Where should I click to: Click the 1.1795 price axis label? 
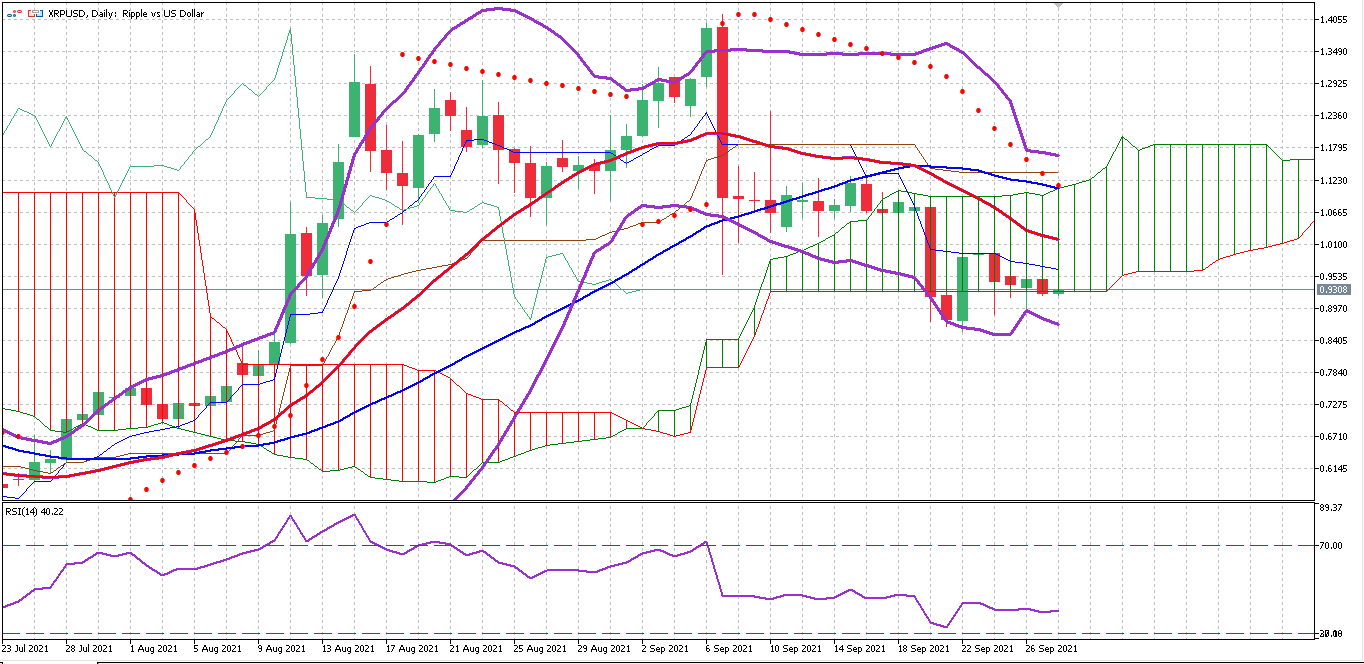click(1334, 149)
